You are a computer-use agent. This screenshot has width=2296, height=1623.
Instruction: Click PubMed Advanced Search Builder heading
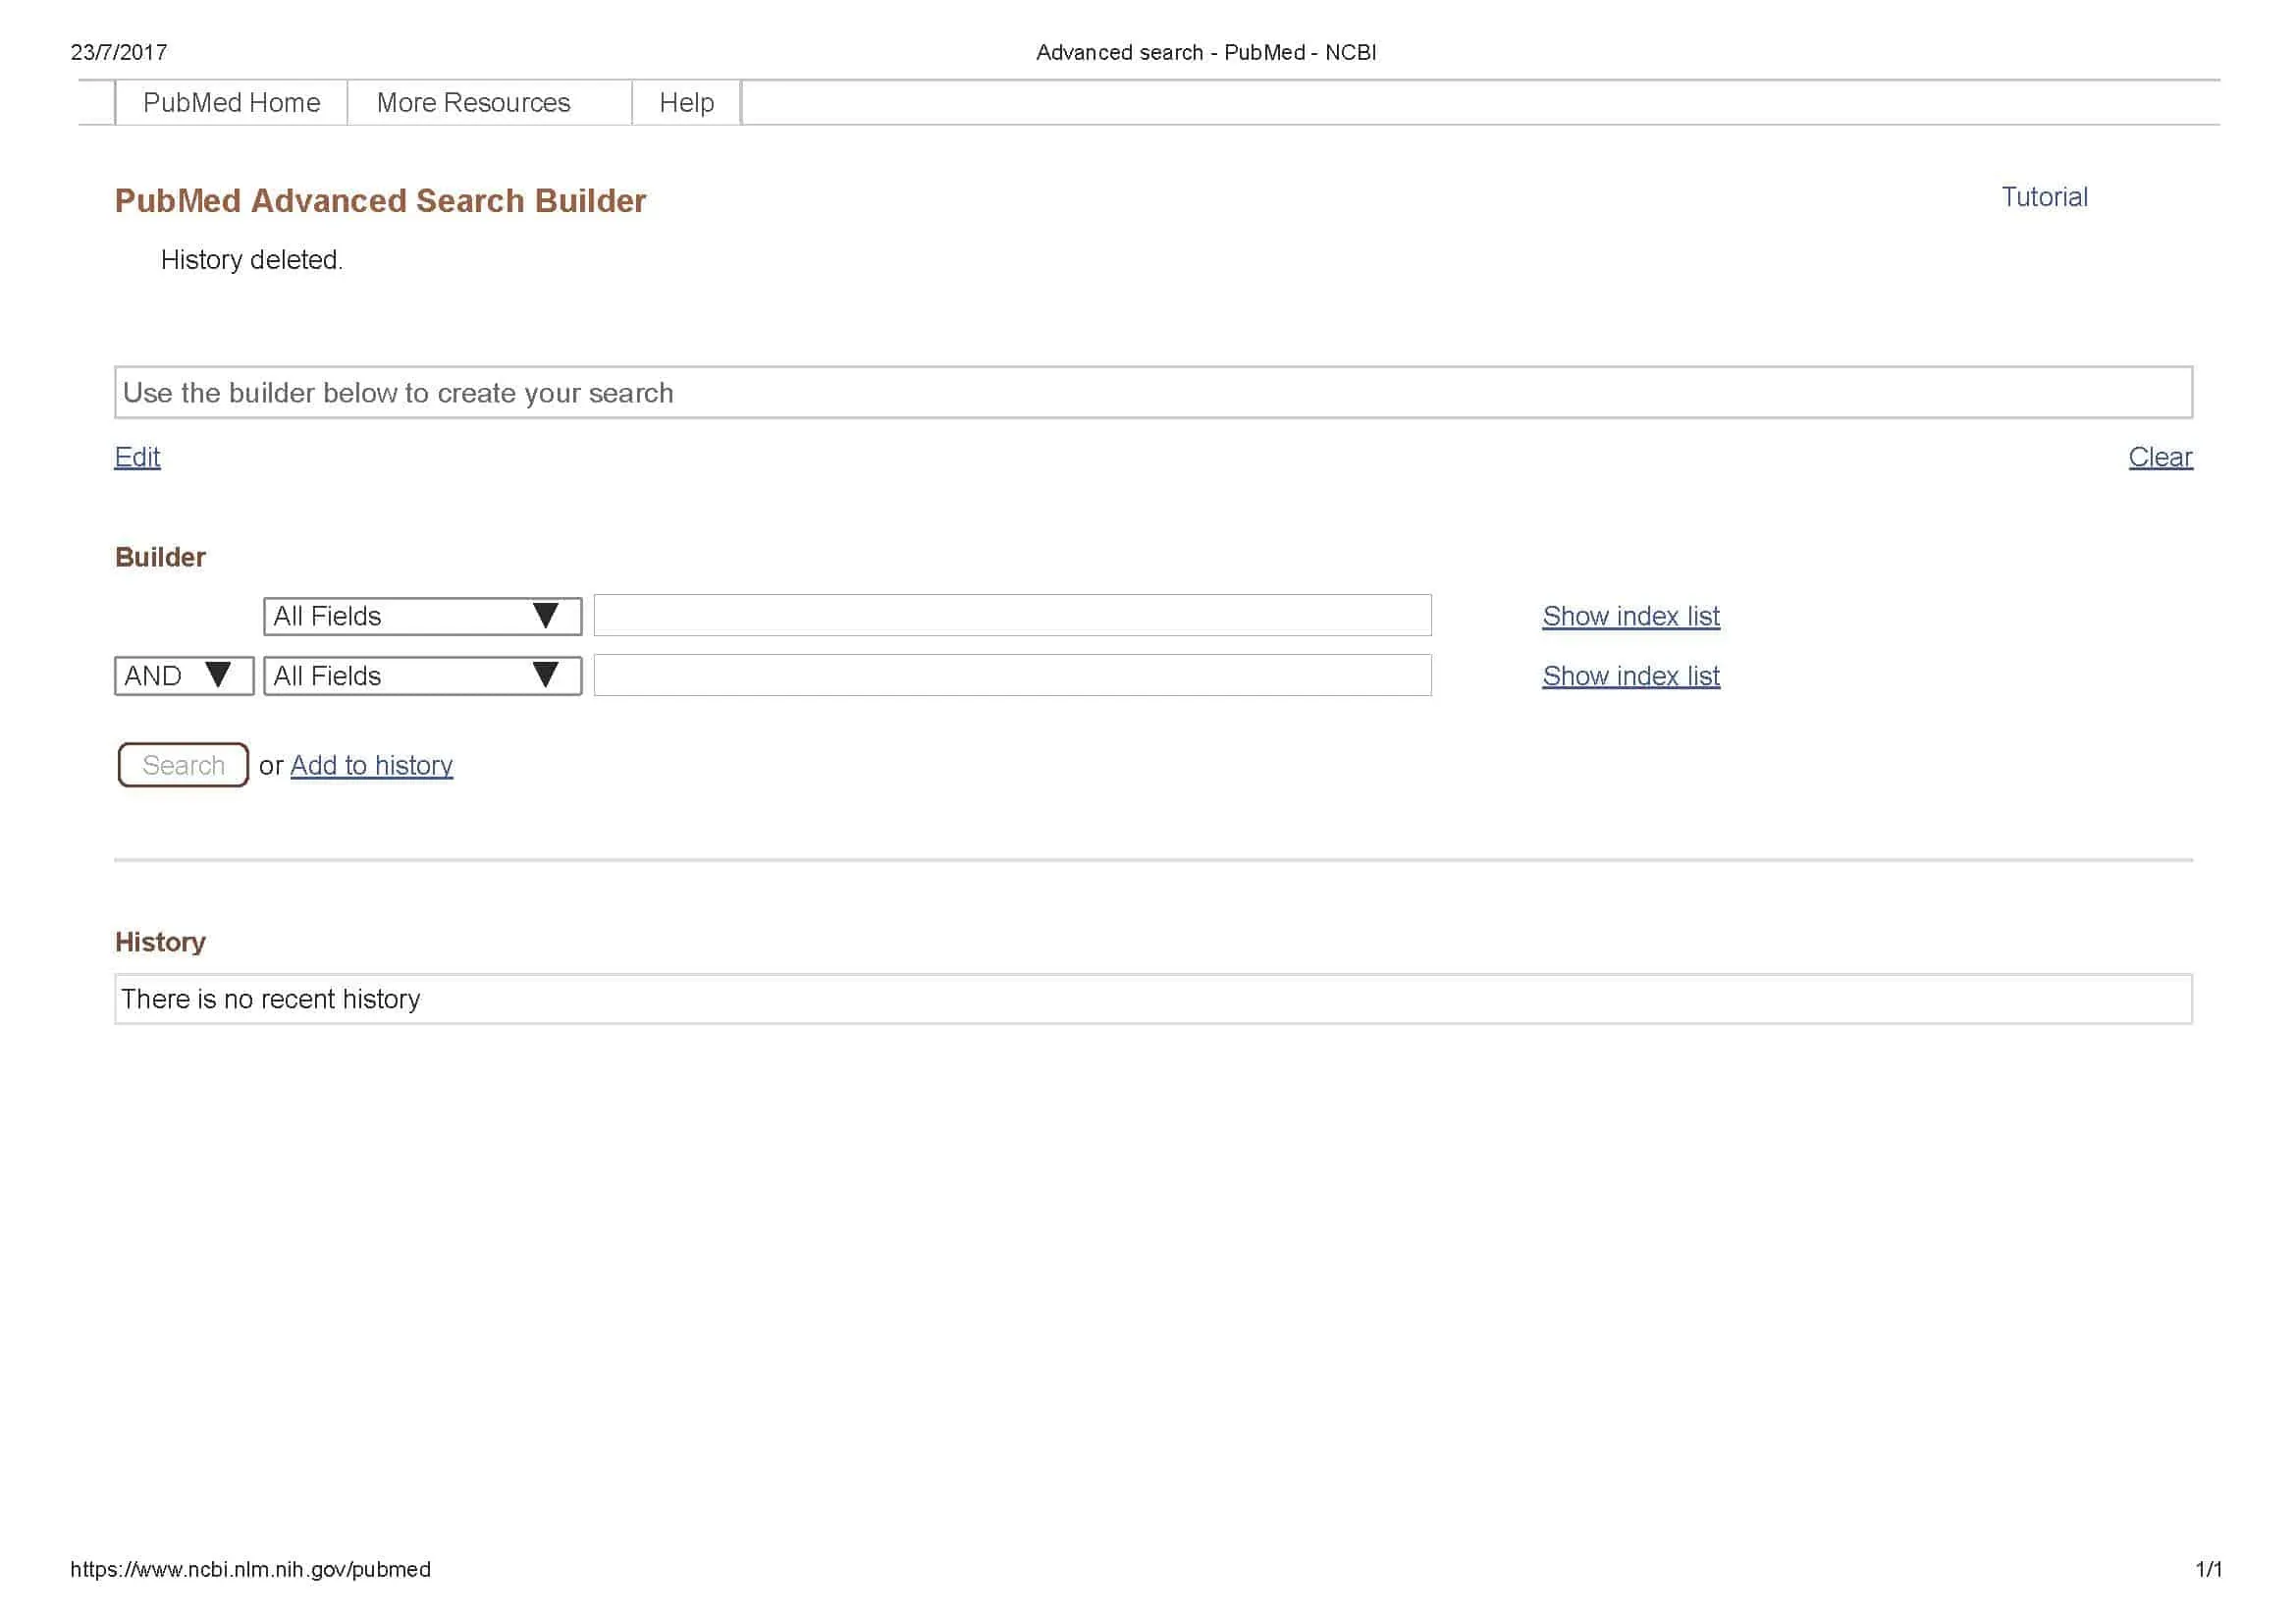coord(380,201)
